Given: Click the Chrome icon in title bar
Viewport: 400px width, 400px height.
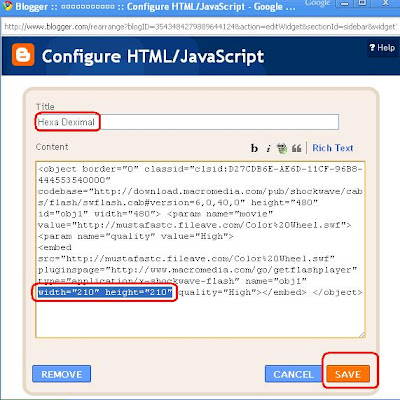Looking at the screenshot, I should 7,6.
